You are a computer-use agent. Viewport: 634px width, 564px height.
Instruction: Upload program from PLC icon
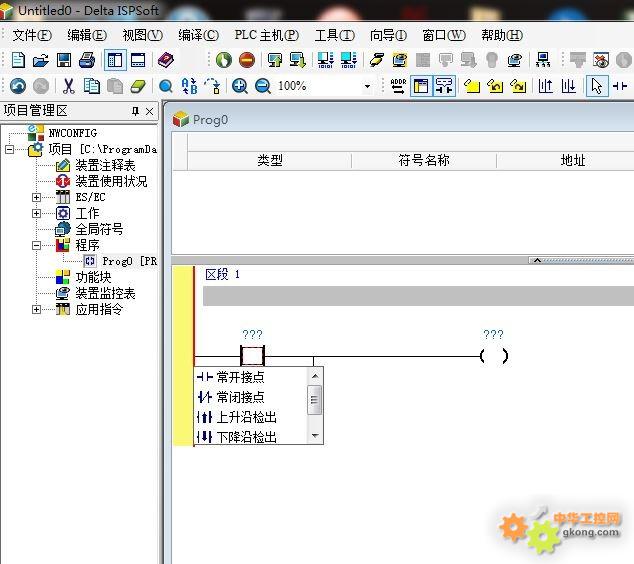tap(275, 60)
